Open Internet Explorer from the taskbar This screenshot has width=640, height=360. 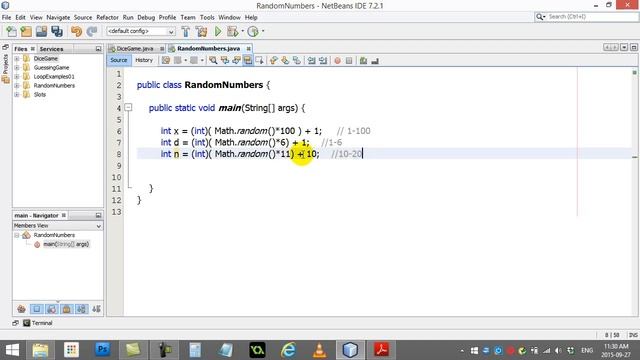click(x=288, y=350)
